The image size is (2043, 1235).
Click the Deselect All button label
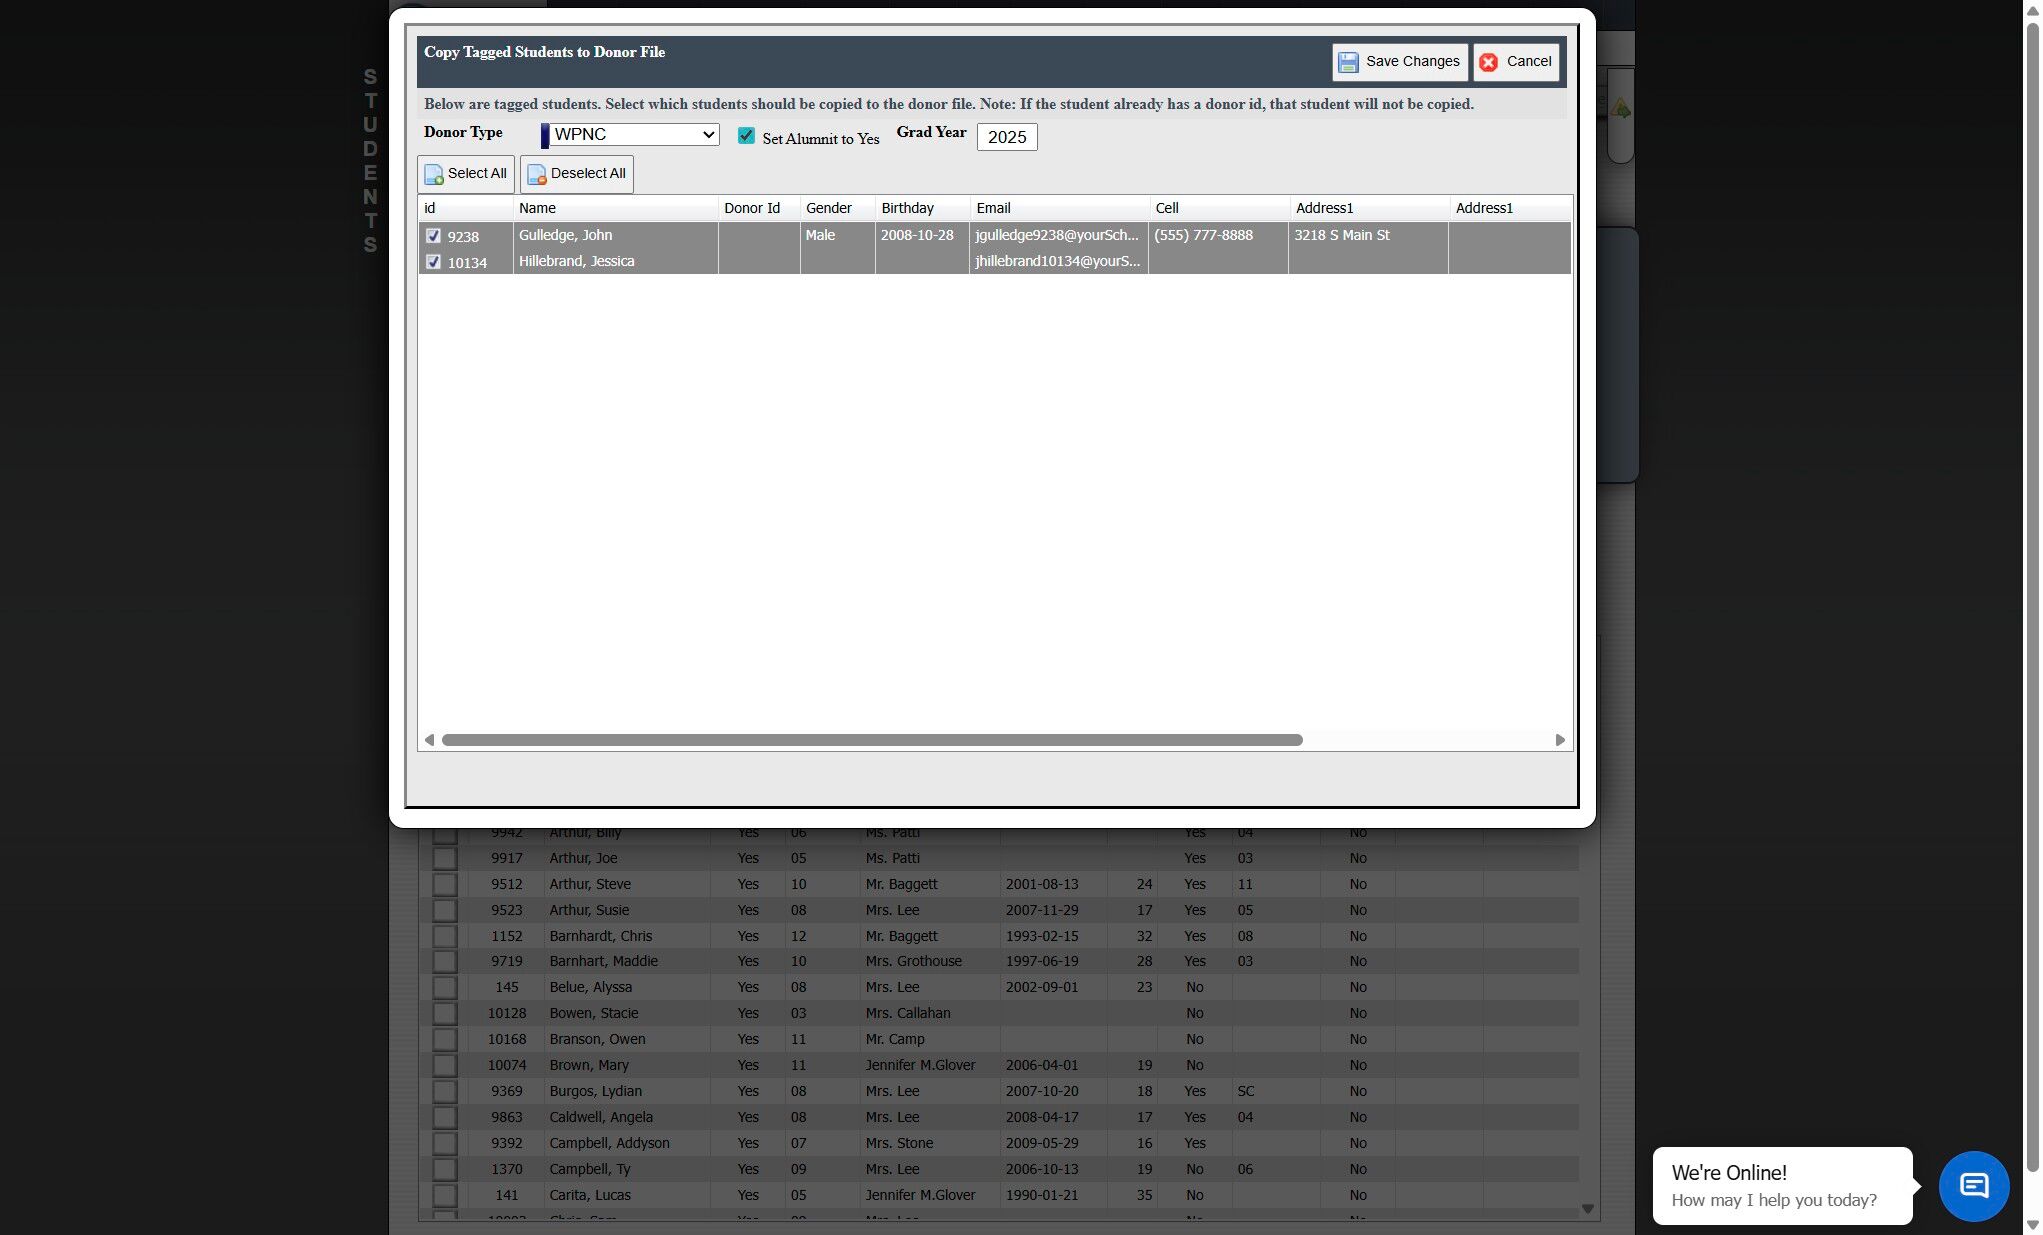pyautogui.click(x=588, y=174)
